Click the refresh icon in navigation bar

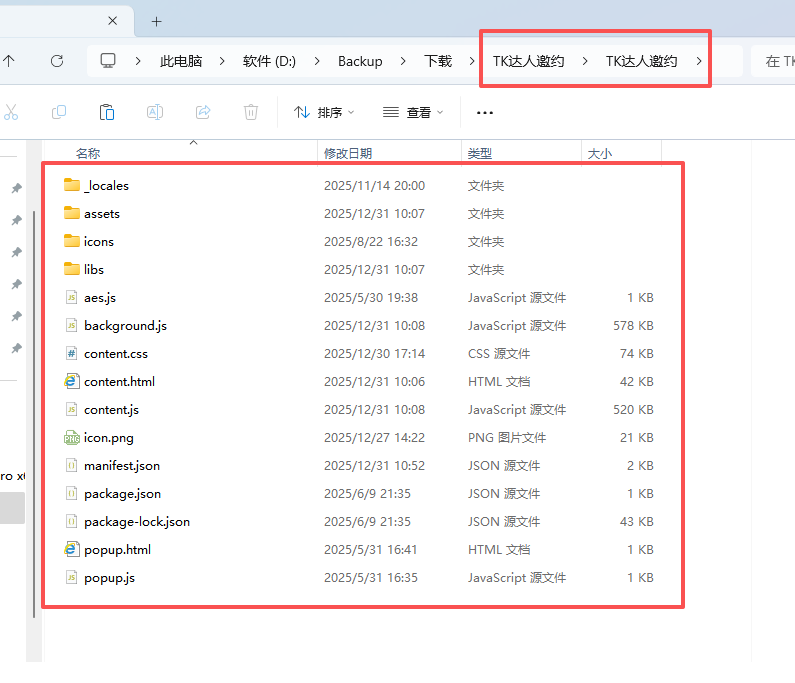(57, 61)
